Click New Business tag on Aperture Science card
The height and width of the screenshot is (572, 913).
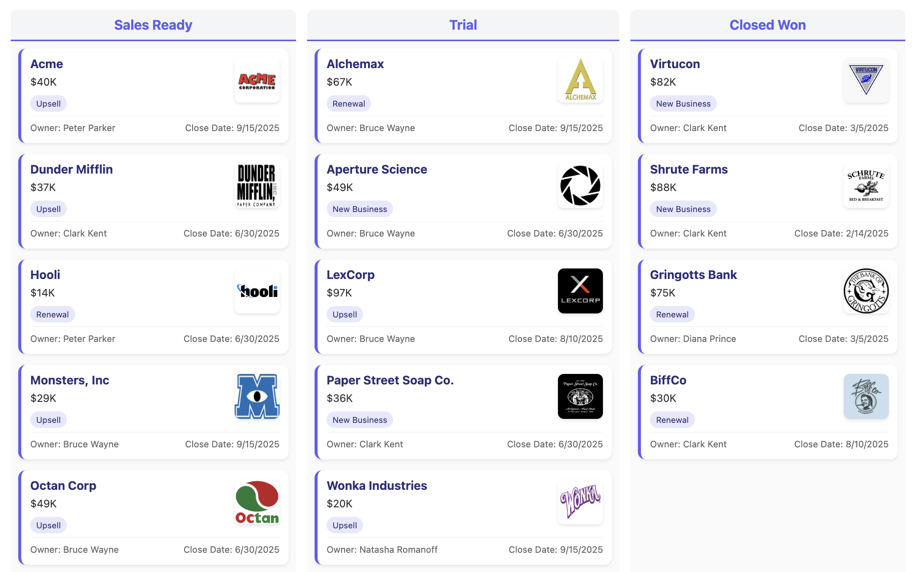360,209
